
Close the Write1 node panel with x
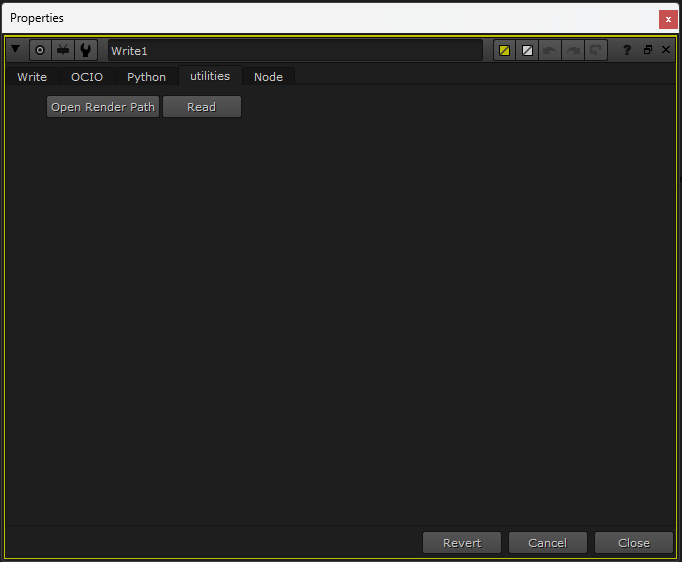666,50
